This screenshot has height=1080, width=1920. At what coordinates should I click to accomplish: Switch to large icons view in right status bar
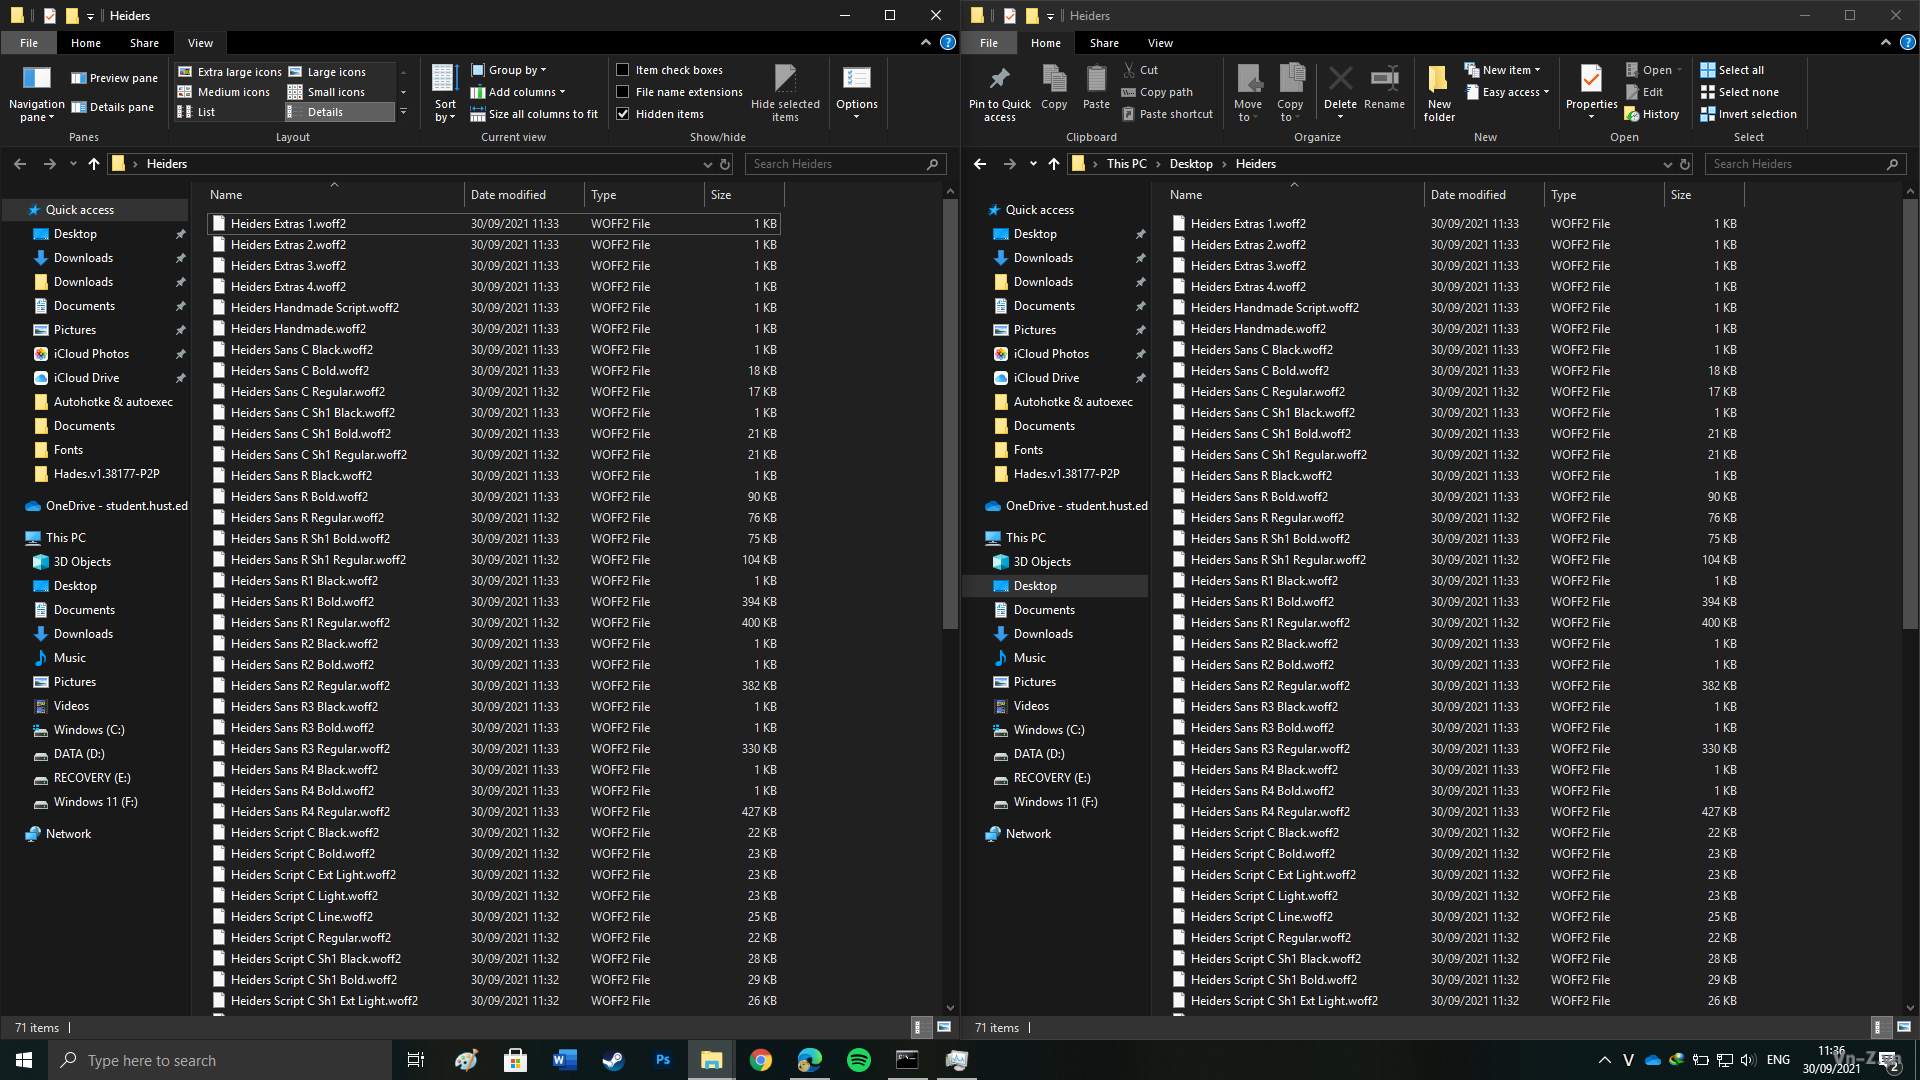click(1903, 1027)
